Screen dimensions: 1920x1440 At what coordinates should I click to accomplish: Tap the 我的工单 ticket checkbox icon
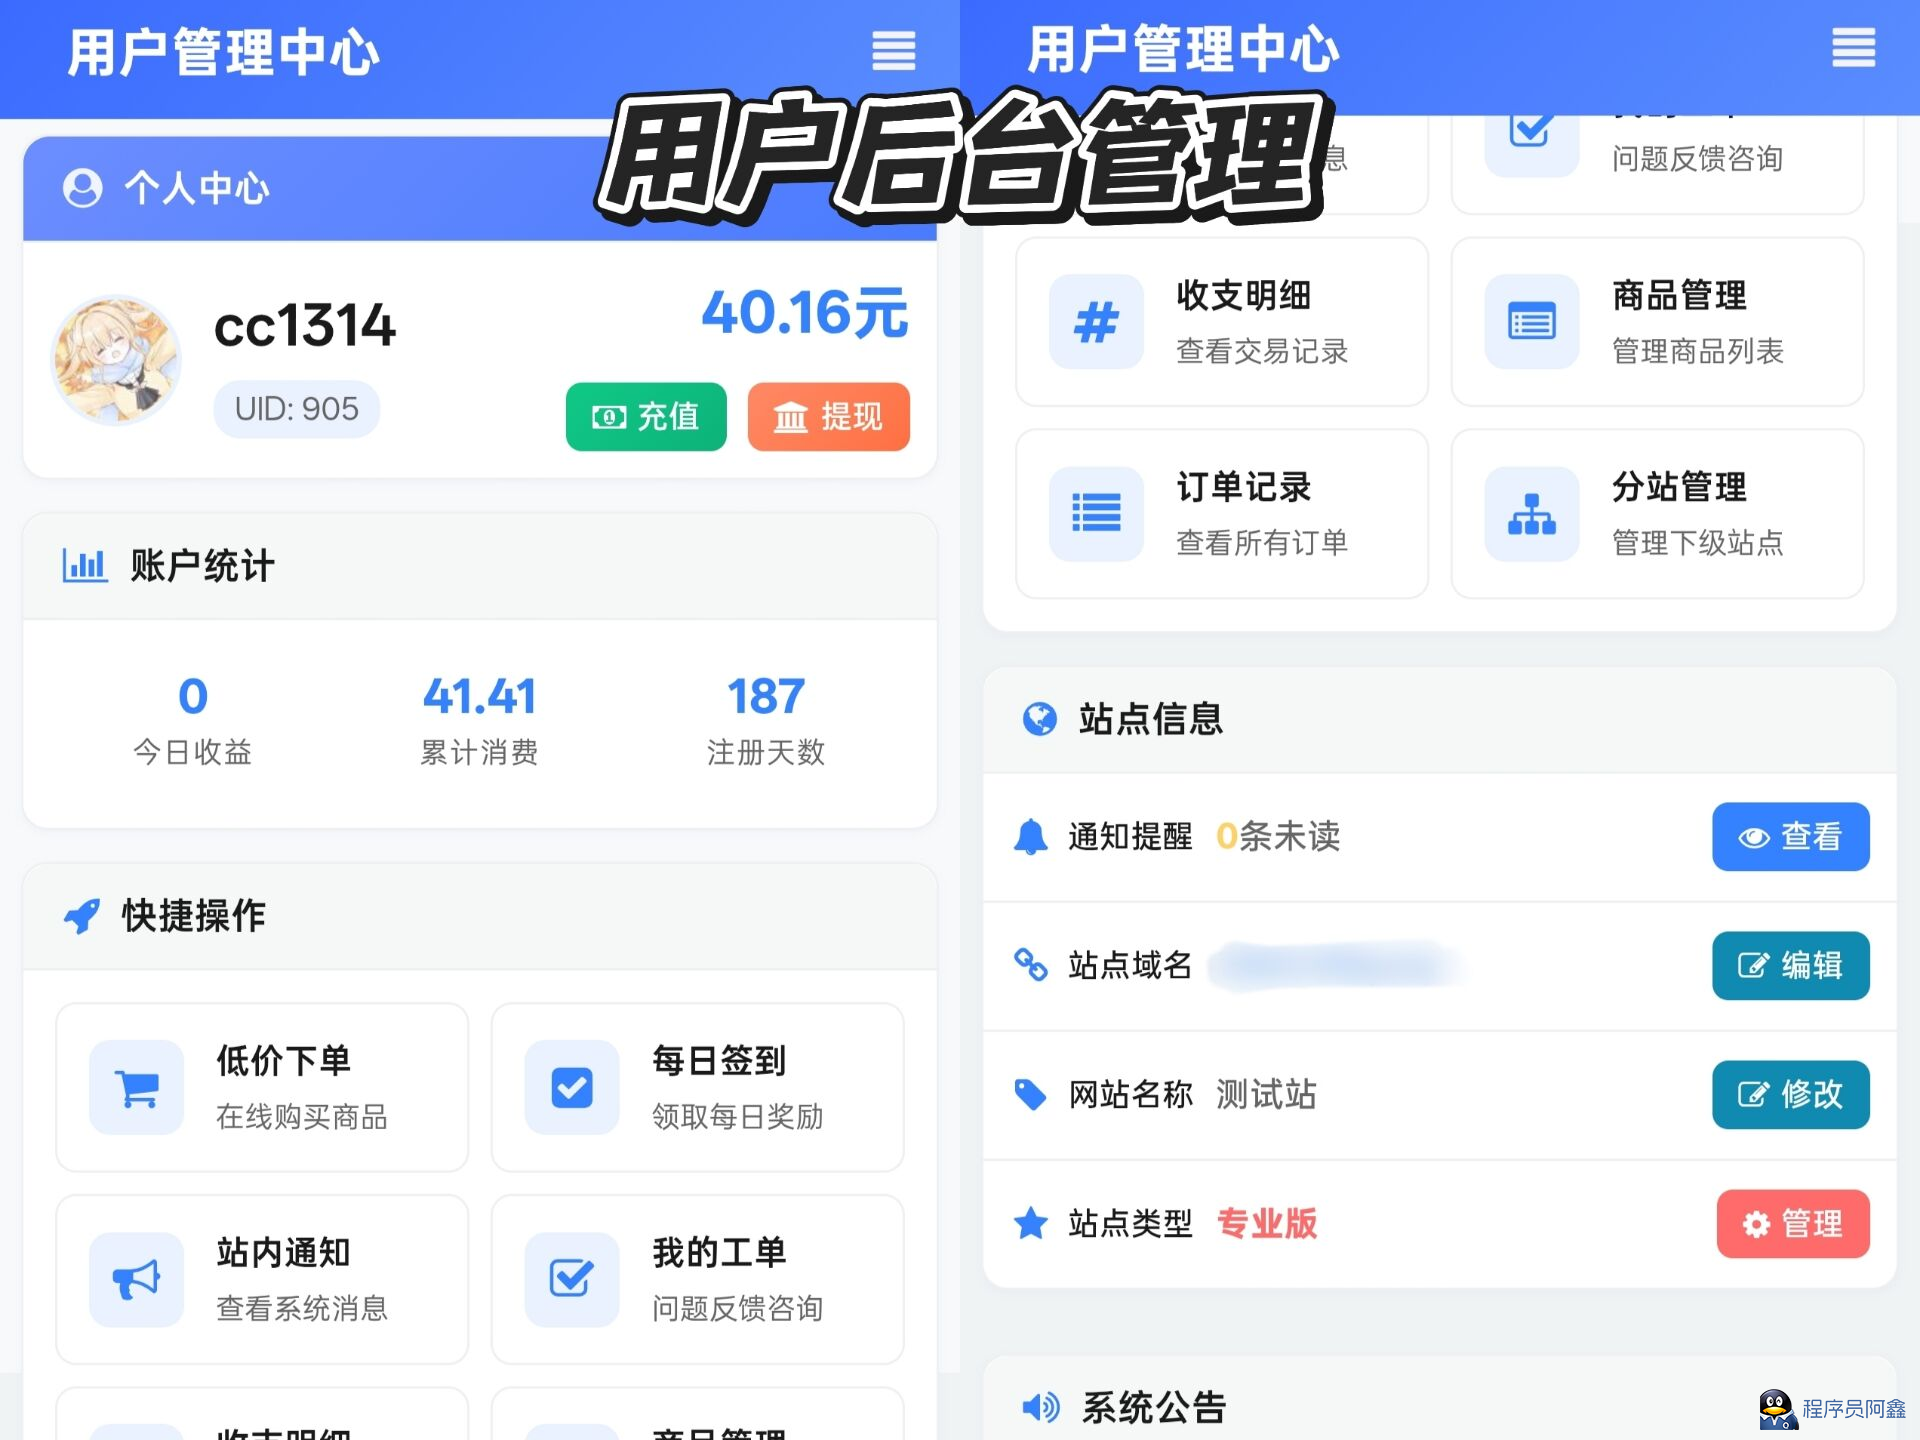pyautogui.click(x=572, y=1279)
